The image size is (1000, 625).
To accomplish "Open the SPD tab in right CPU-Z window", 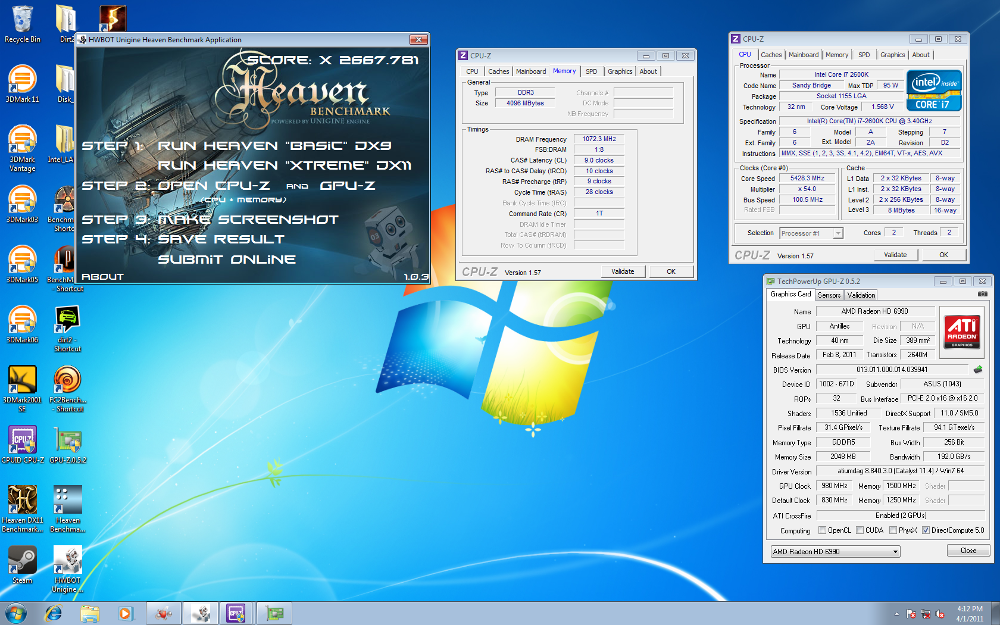I will click(x=864, y=55).
